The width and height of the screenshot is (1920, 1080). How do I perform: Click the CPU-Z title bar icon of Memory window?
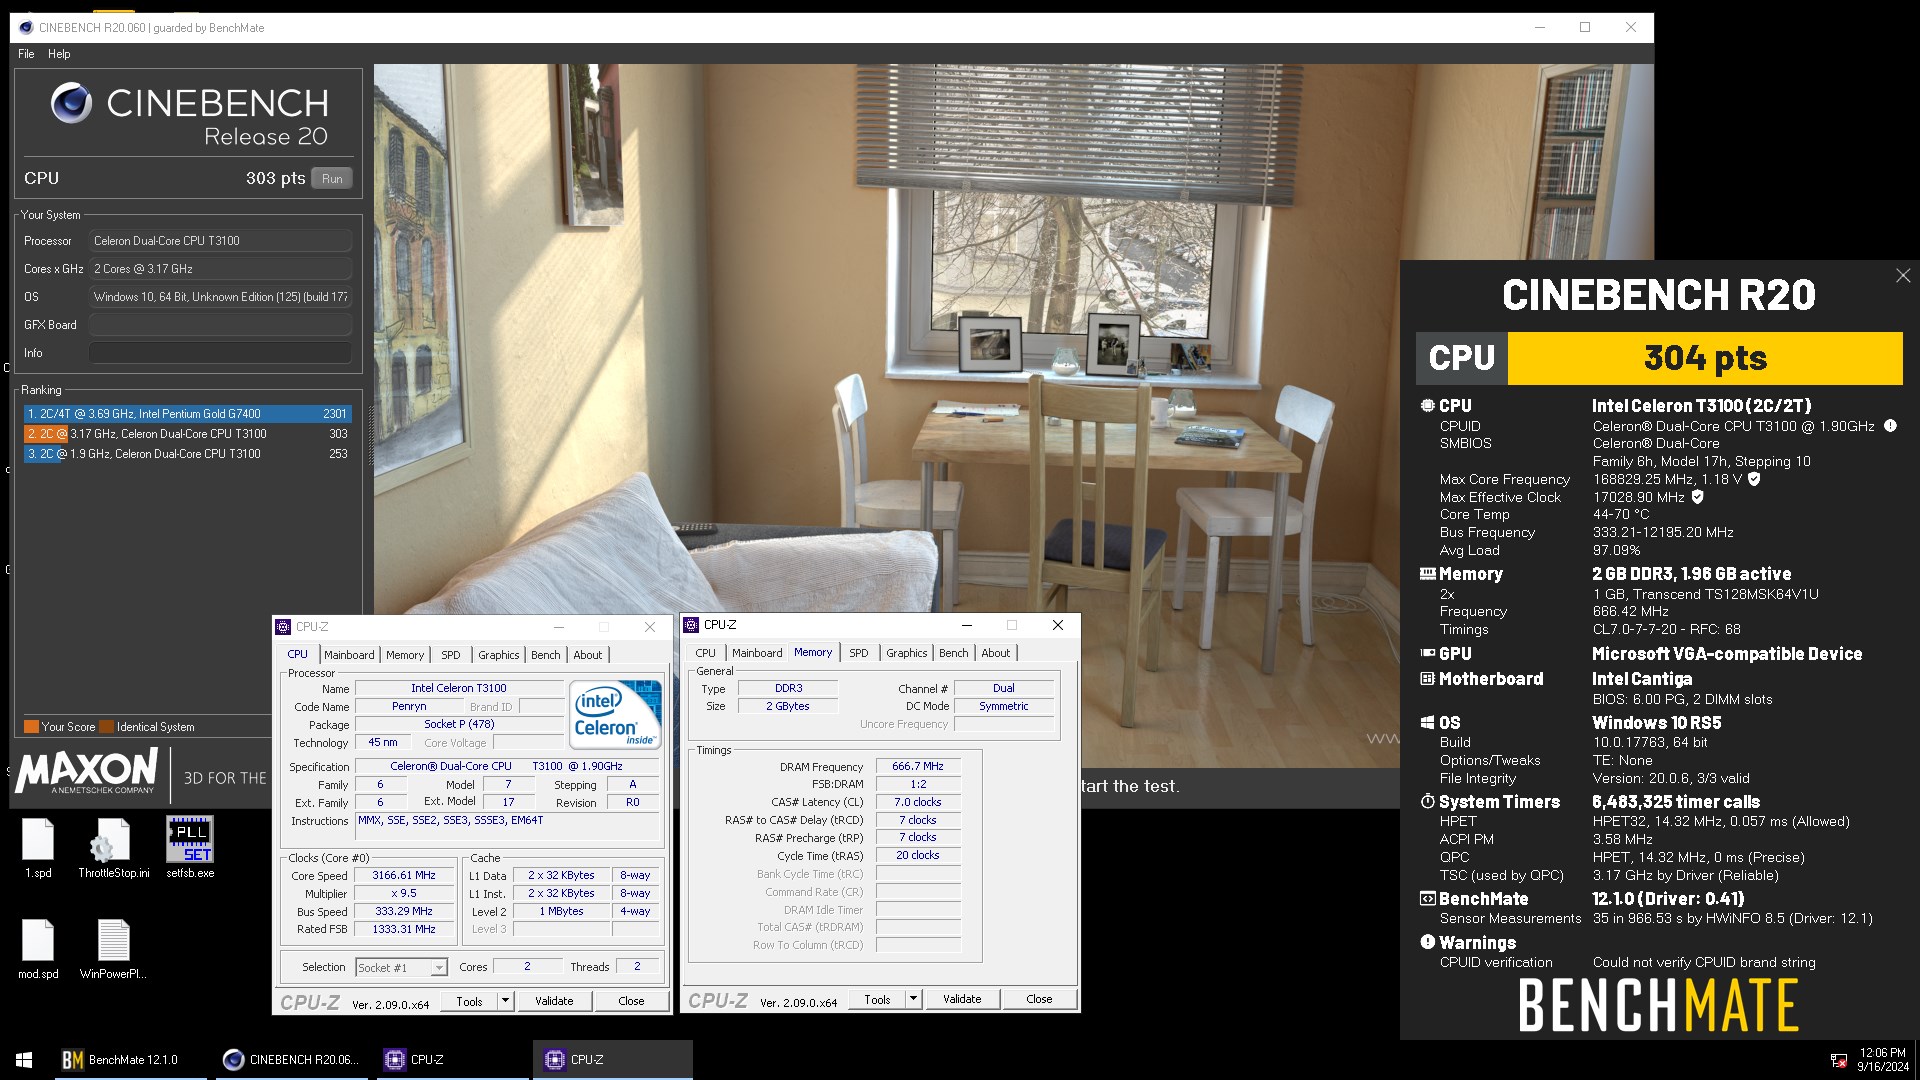tap(691, 625)
